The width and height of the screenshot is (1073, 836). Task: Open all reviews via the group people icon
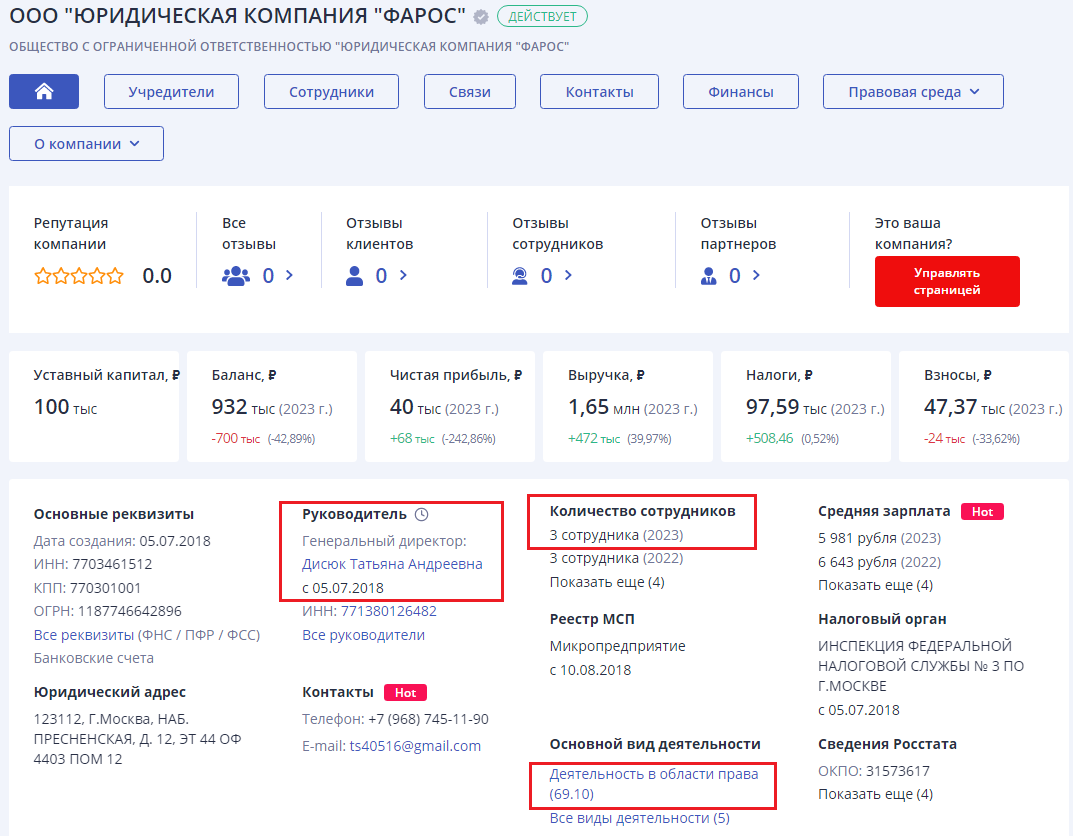tap(235, 276)
